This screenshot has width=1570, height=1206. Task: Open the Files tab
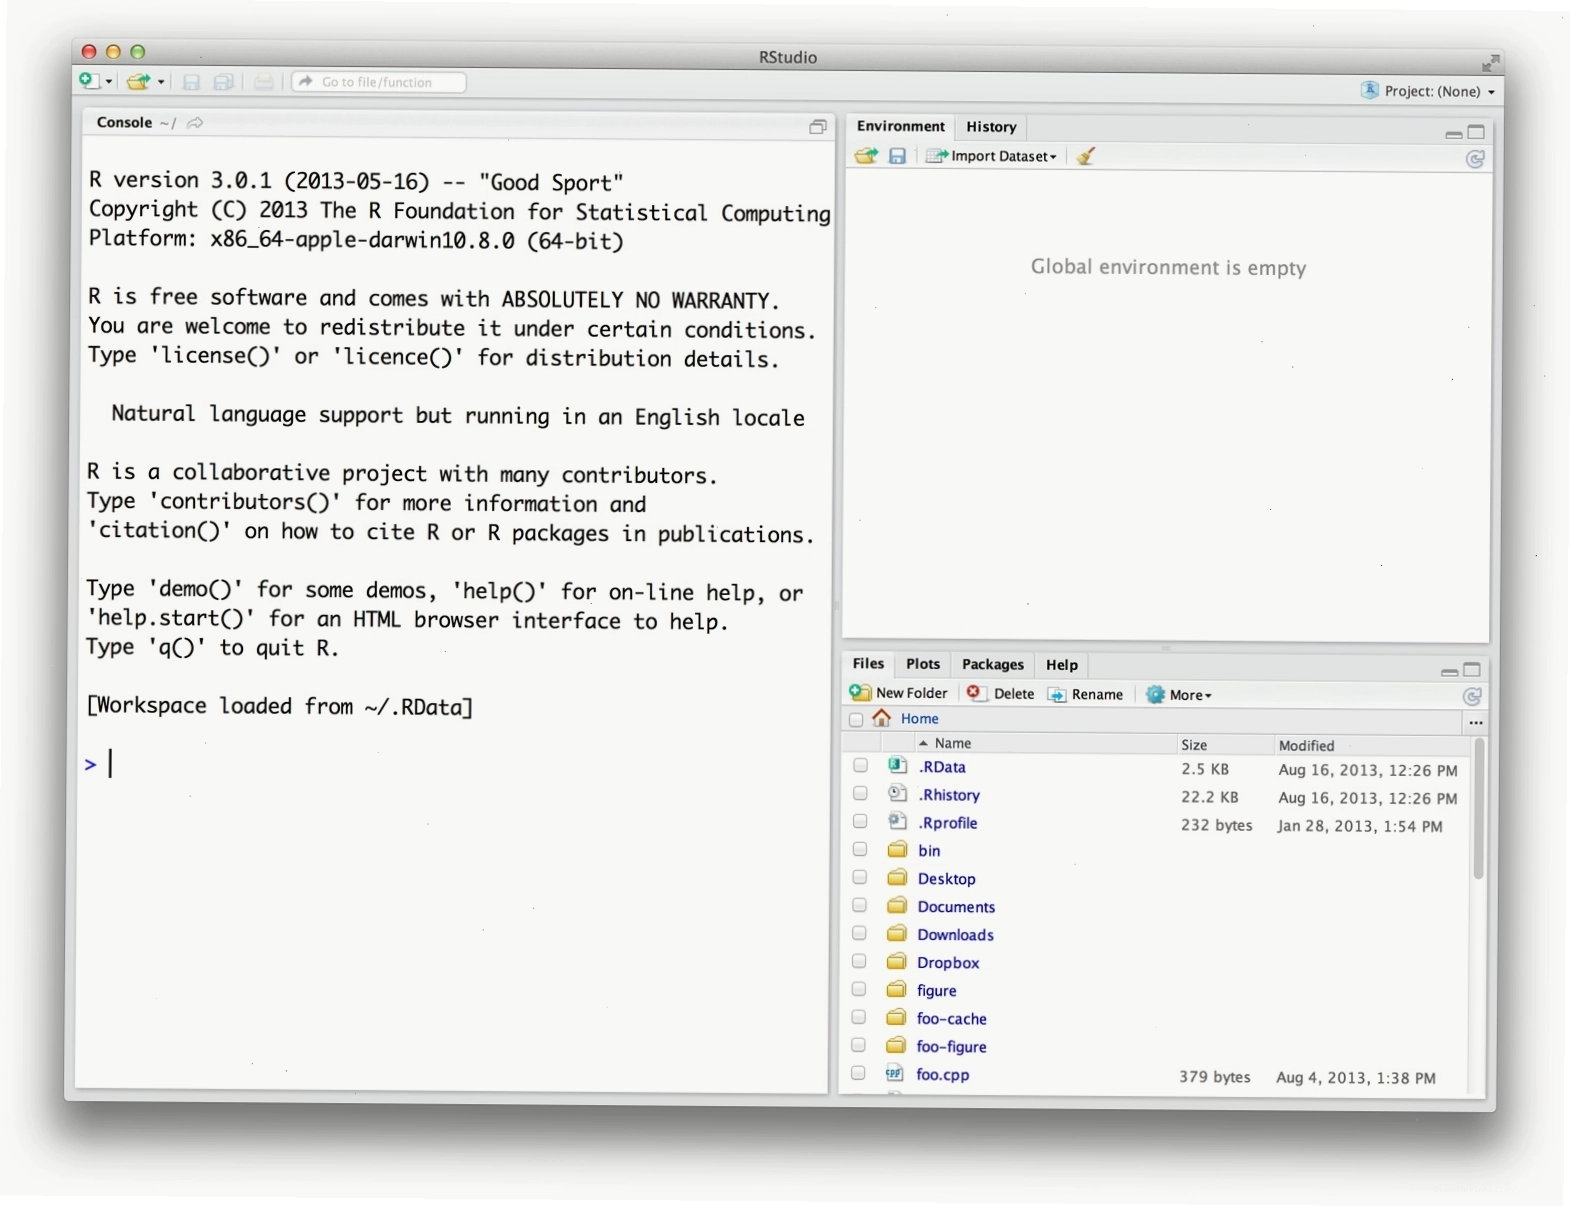tap(868, 664)
